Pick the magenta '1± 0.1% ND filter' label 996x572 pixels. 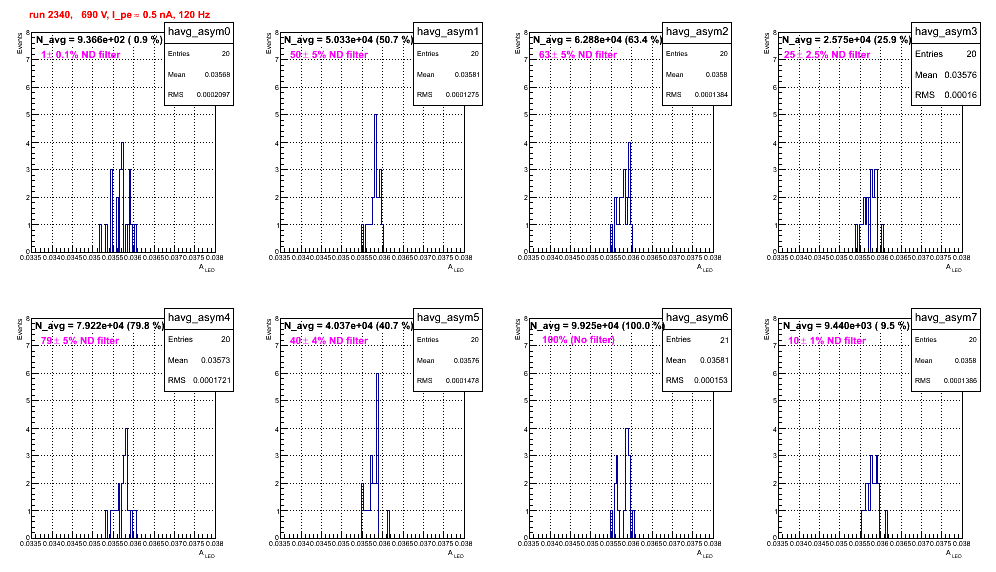(81, 55)
